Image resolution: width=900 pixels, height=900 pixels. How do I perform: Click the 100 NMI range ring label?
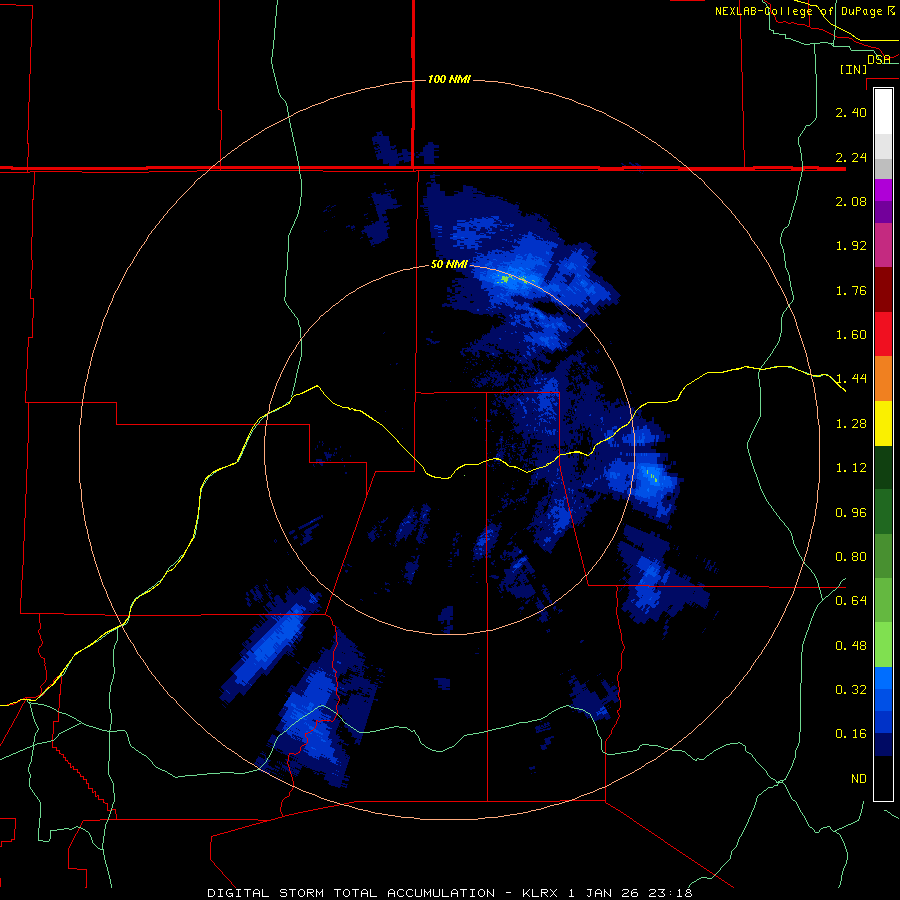(449, 79)
